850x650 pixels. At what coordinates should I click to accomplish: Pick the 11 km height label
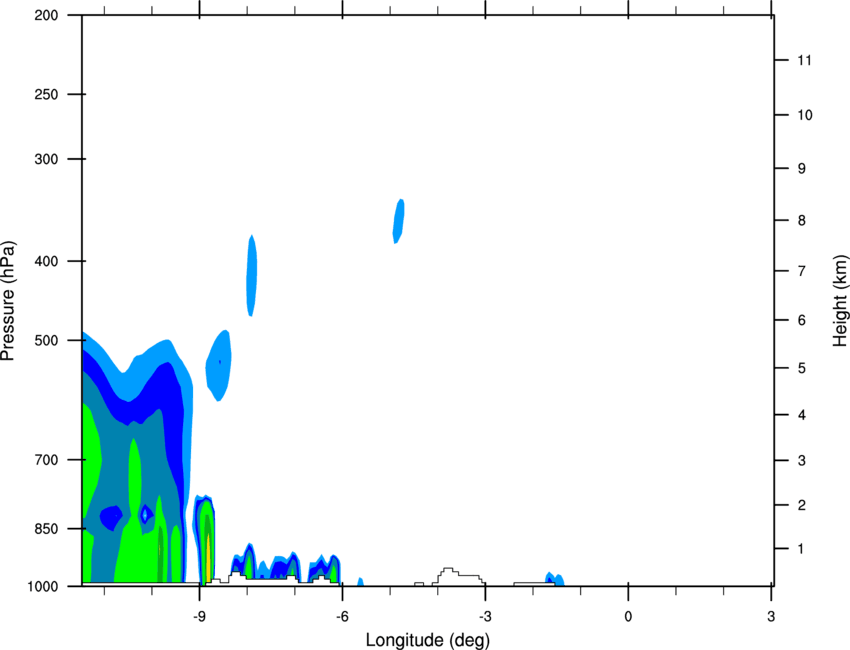[x=804, y=60]
